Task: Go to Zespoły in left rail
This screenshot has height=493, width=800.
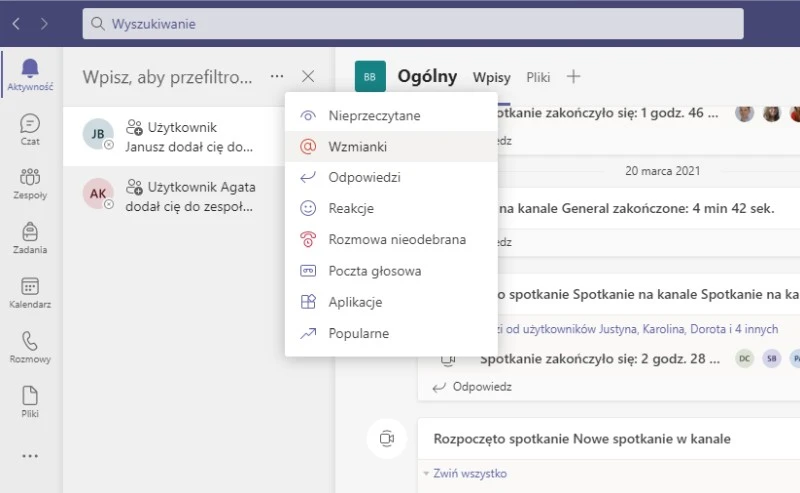Action: 30,183
